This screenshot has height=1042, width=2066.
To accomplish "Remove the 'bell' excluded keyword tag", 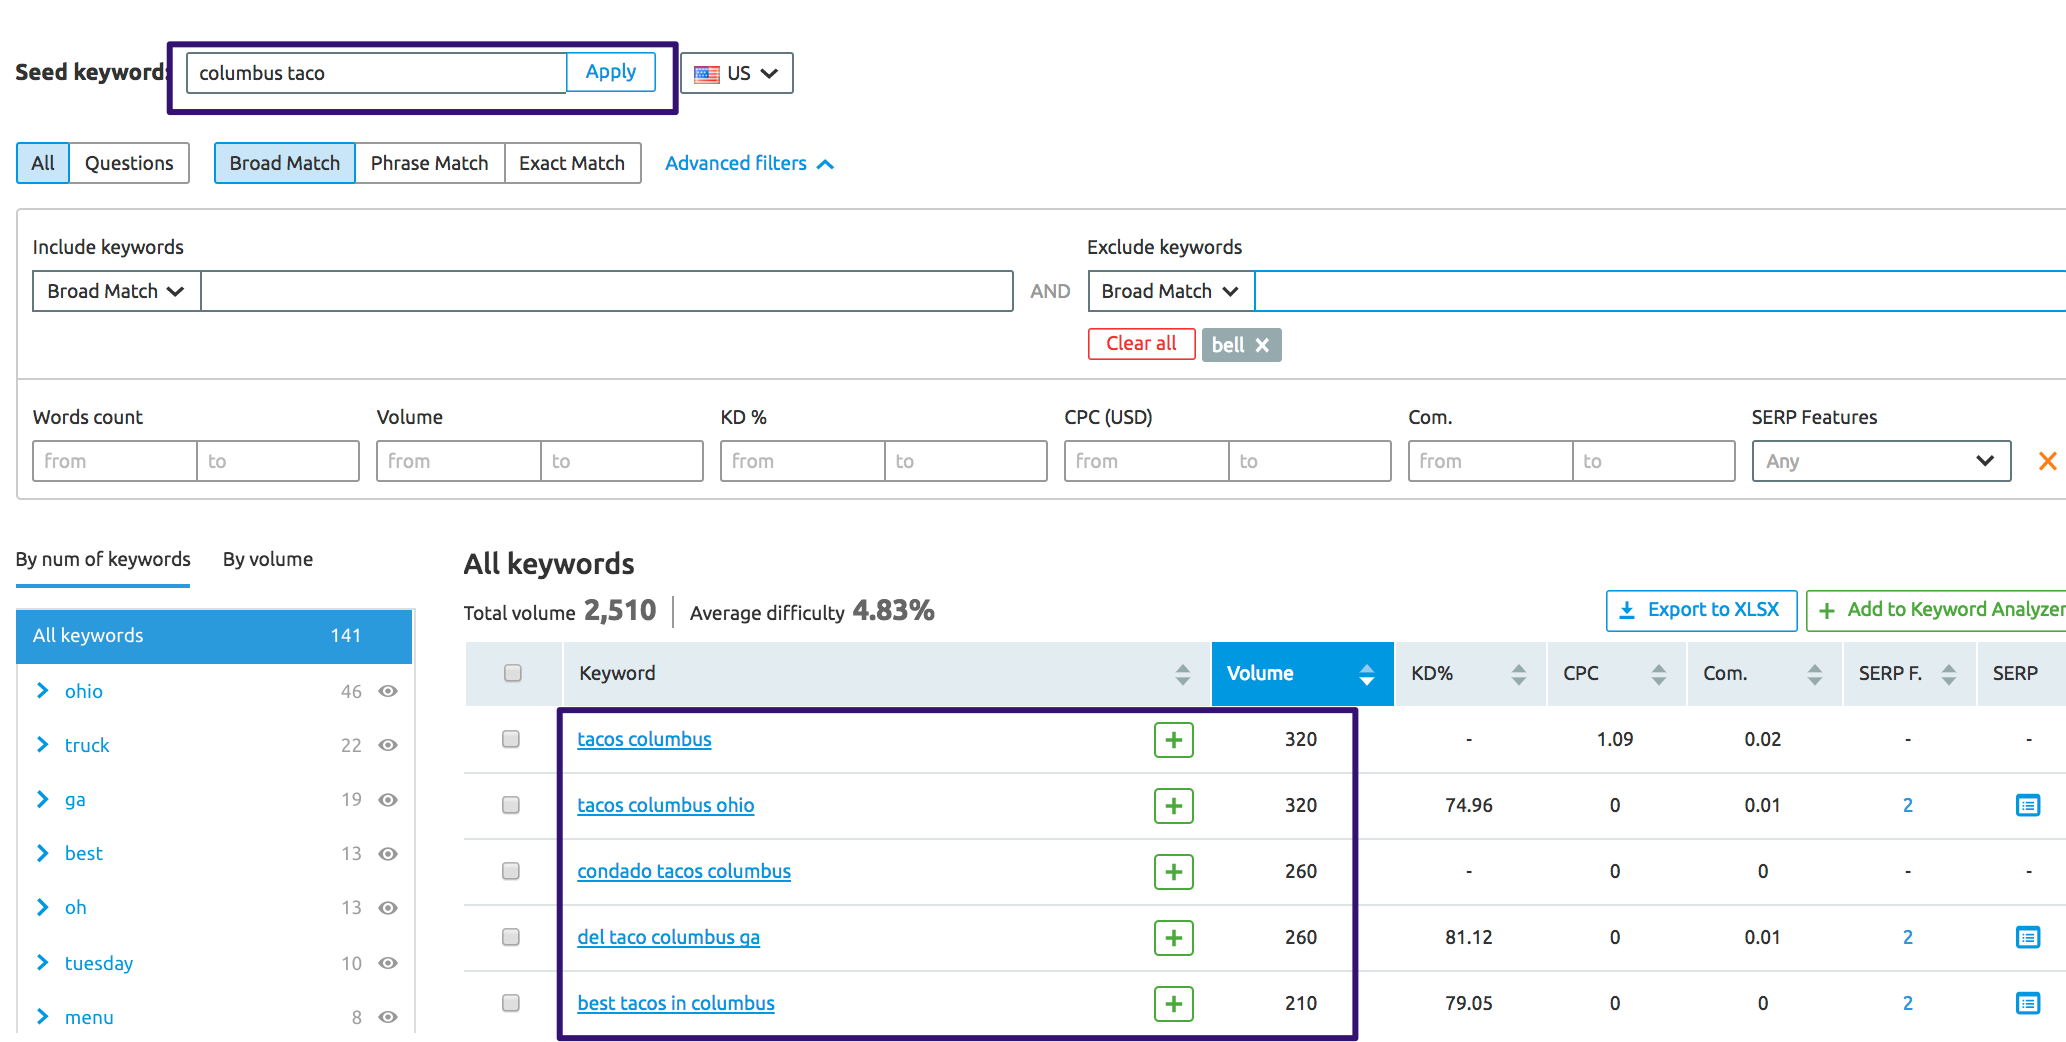I will [x=1262, y=345].
